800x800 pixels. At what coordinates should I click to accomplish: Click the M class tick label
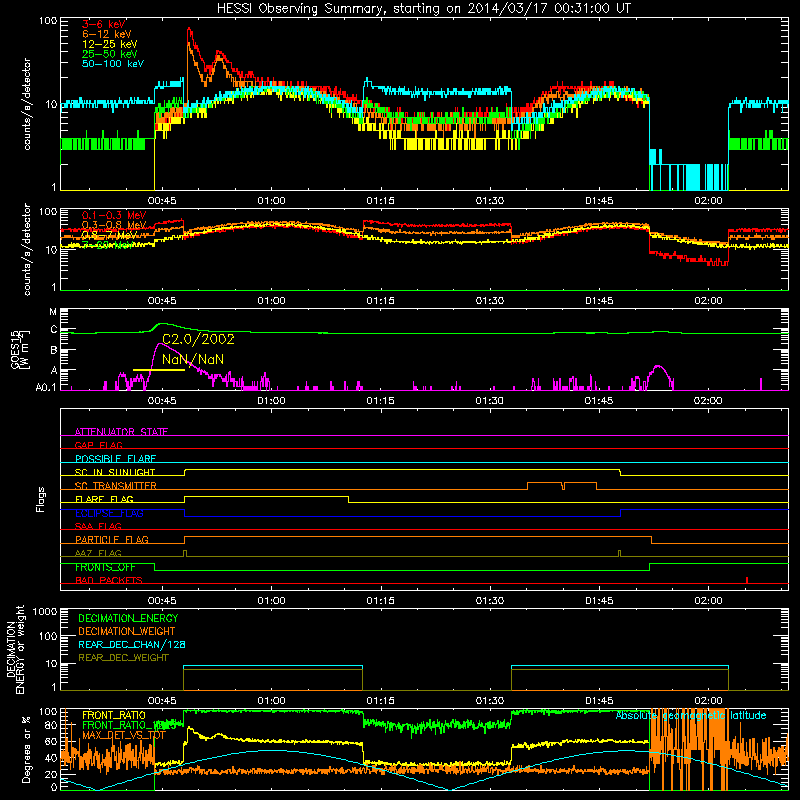point(53,312)
